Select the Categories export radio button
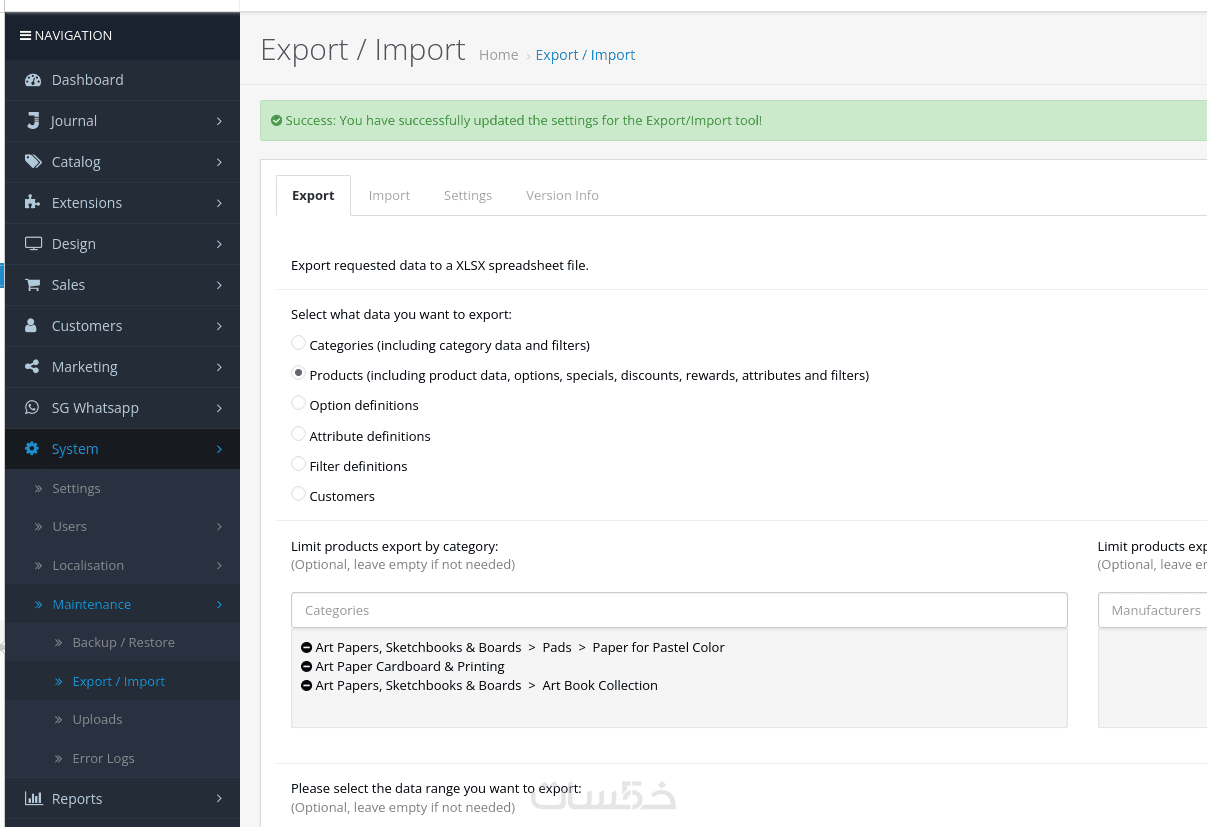The height and width of the screenshot is (827, 1207). point(298,343)
